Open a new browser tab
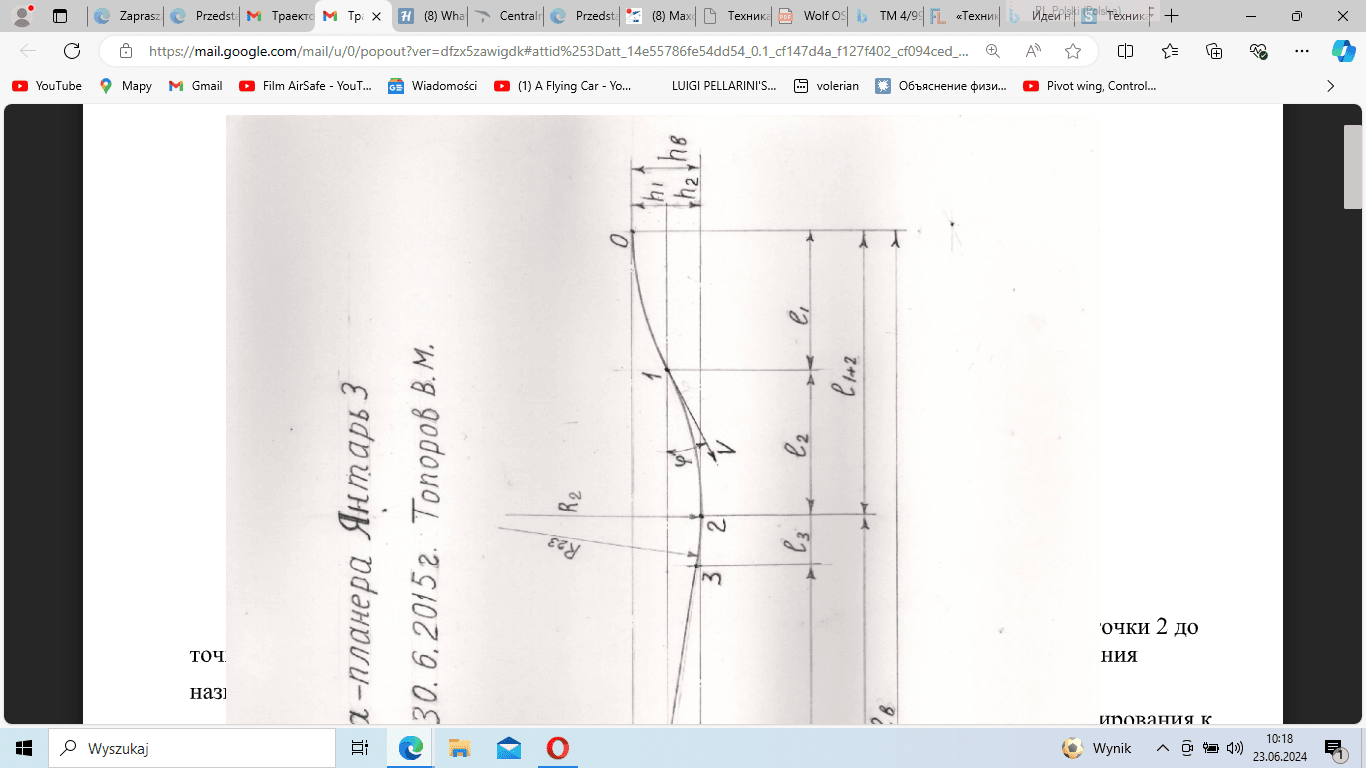 pos(1172,16)
